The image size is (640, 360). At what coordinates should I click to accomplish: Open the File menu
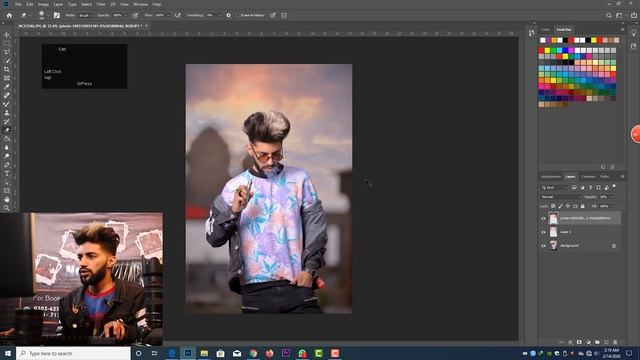pyautogui.click(x=18, y=4)
